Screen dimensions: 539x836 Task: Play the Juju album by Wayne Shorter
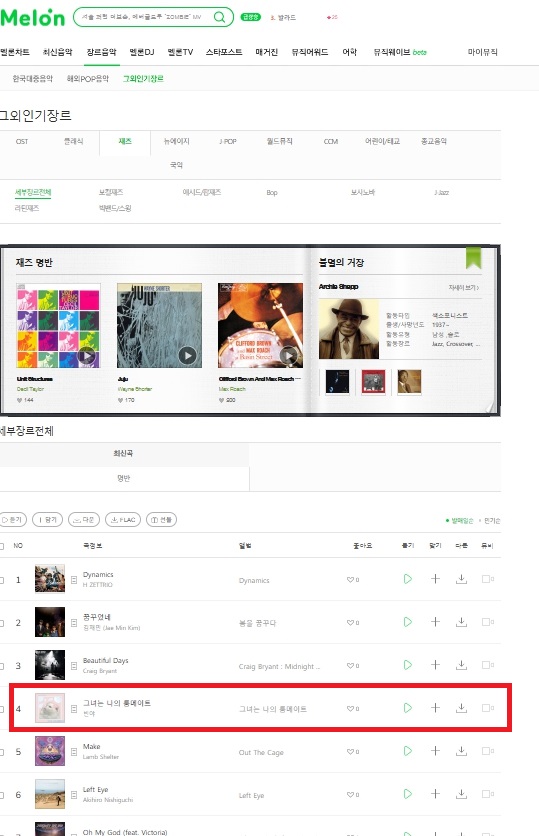pyautogui.click(x=187, y=356)
